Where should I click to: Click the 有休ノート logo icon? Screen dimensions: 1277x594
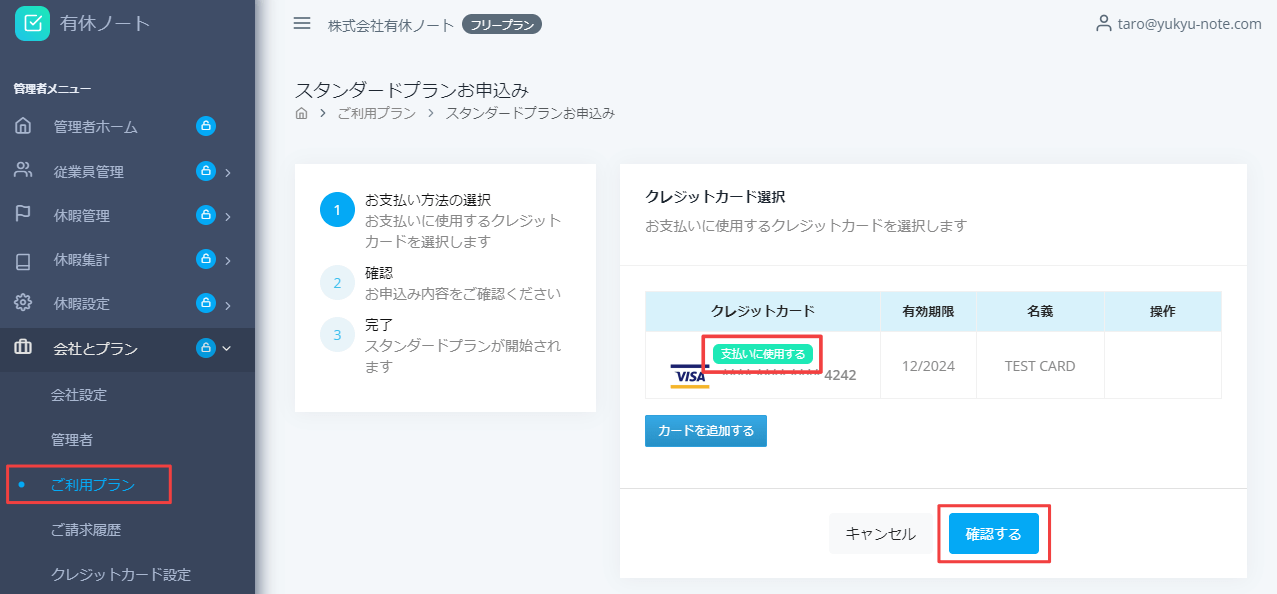click(32, 23)
